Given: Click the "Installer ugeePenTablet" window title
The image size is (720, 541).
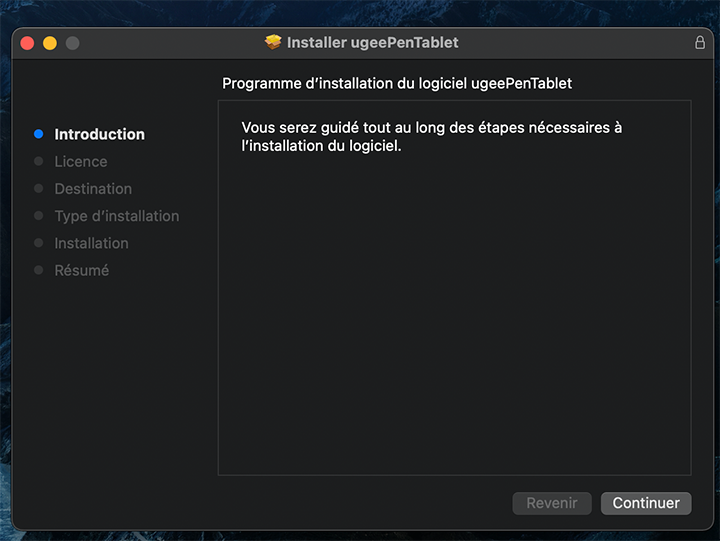Looking at the screenshot, I should (x=372, y=43).
